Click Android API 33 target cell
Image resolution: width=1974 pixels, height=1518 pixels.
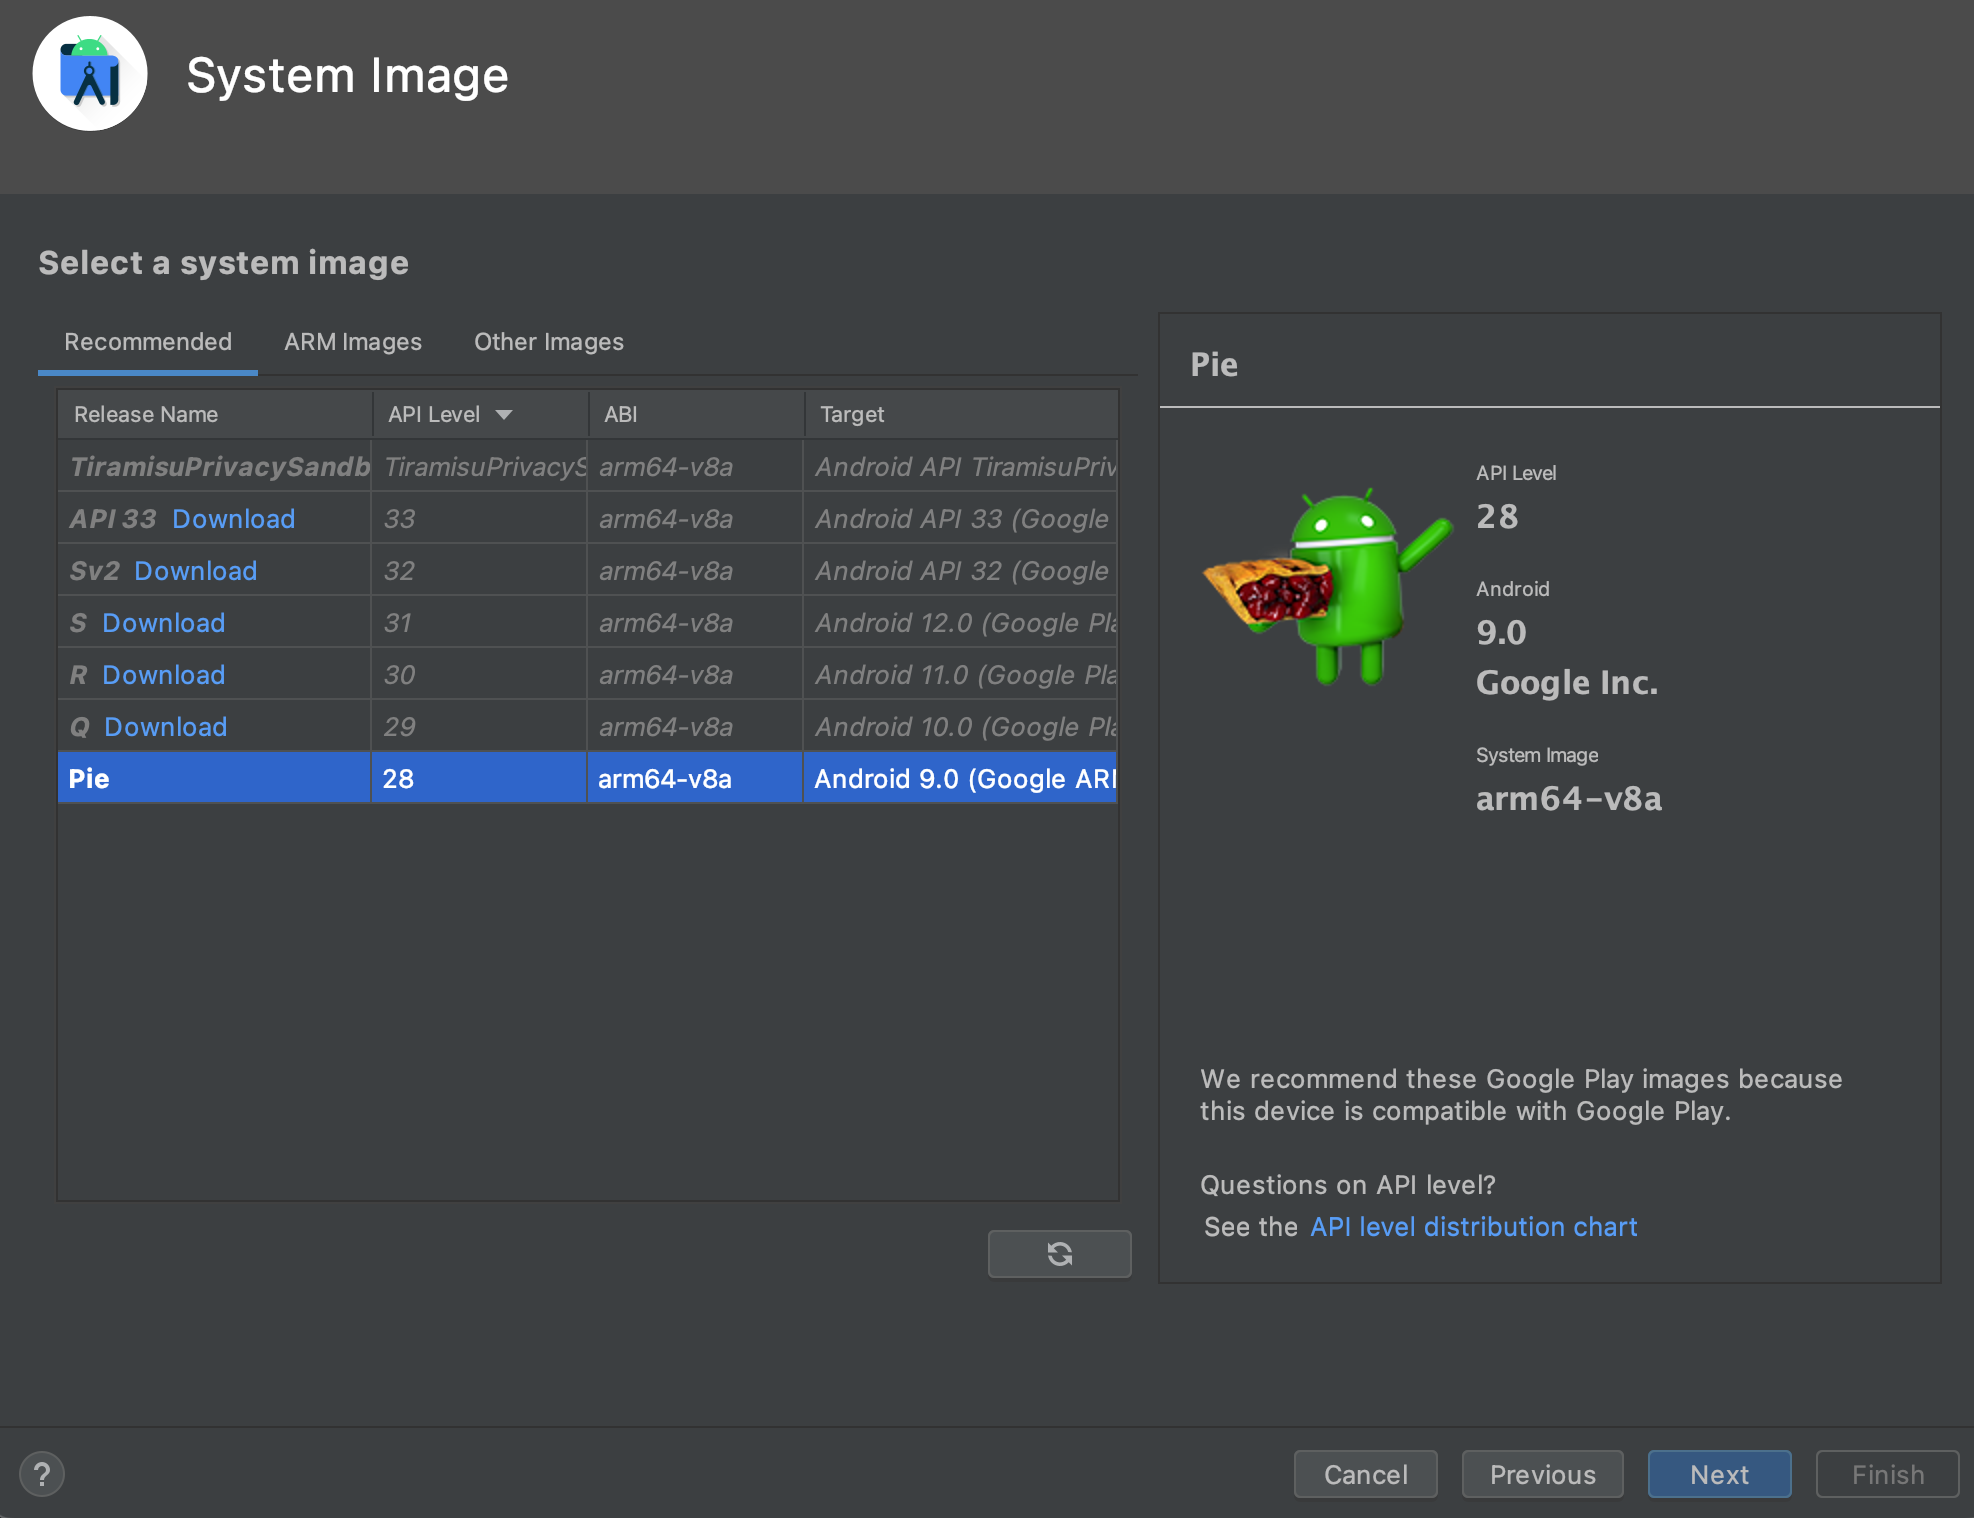961,519
